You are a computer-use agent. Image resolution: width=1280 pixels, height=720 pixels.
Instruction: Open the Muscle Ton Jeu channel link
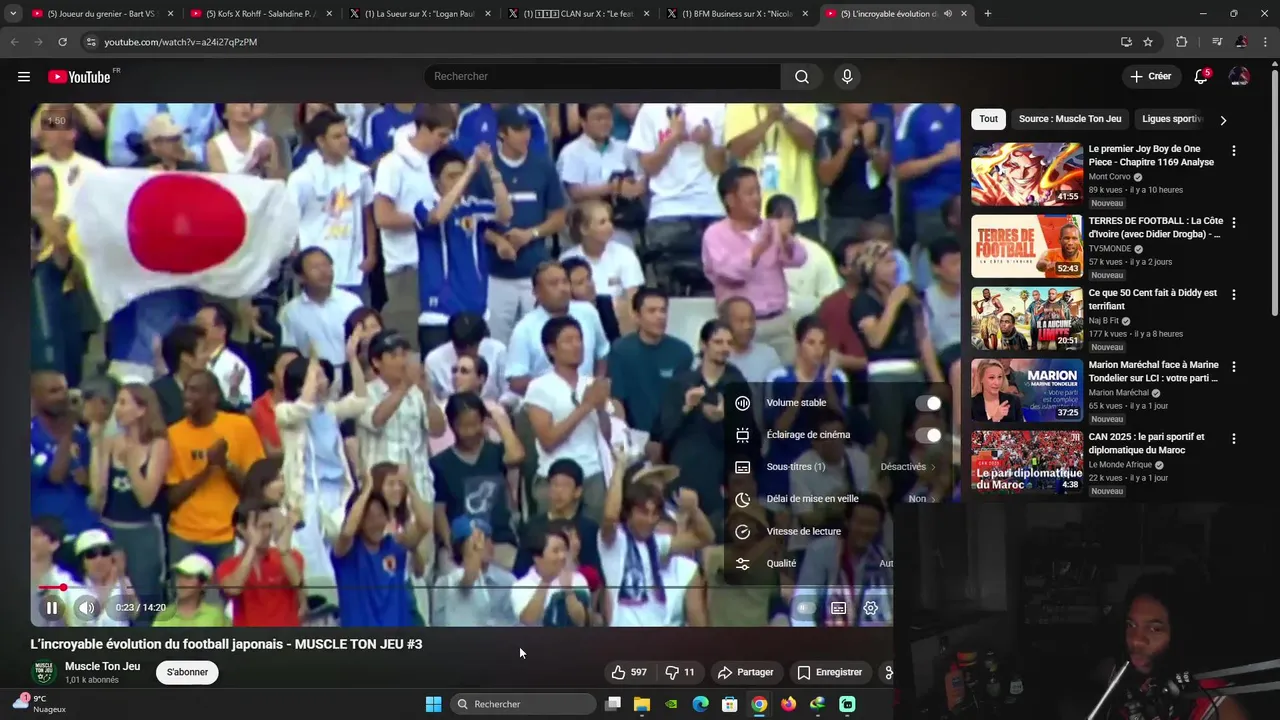102,666
